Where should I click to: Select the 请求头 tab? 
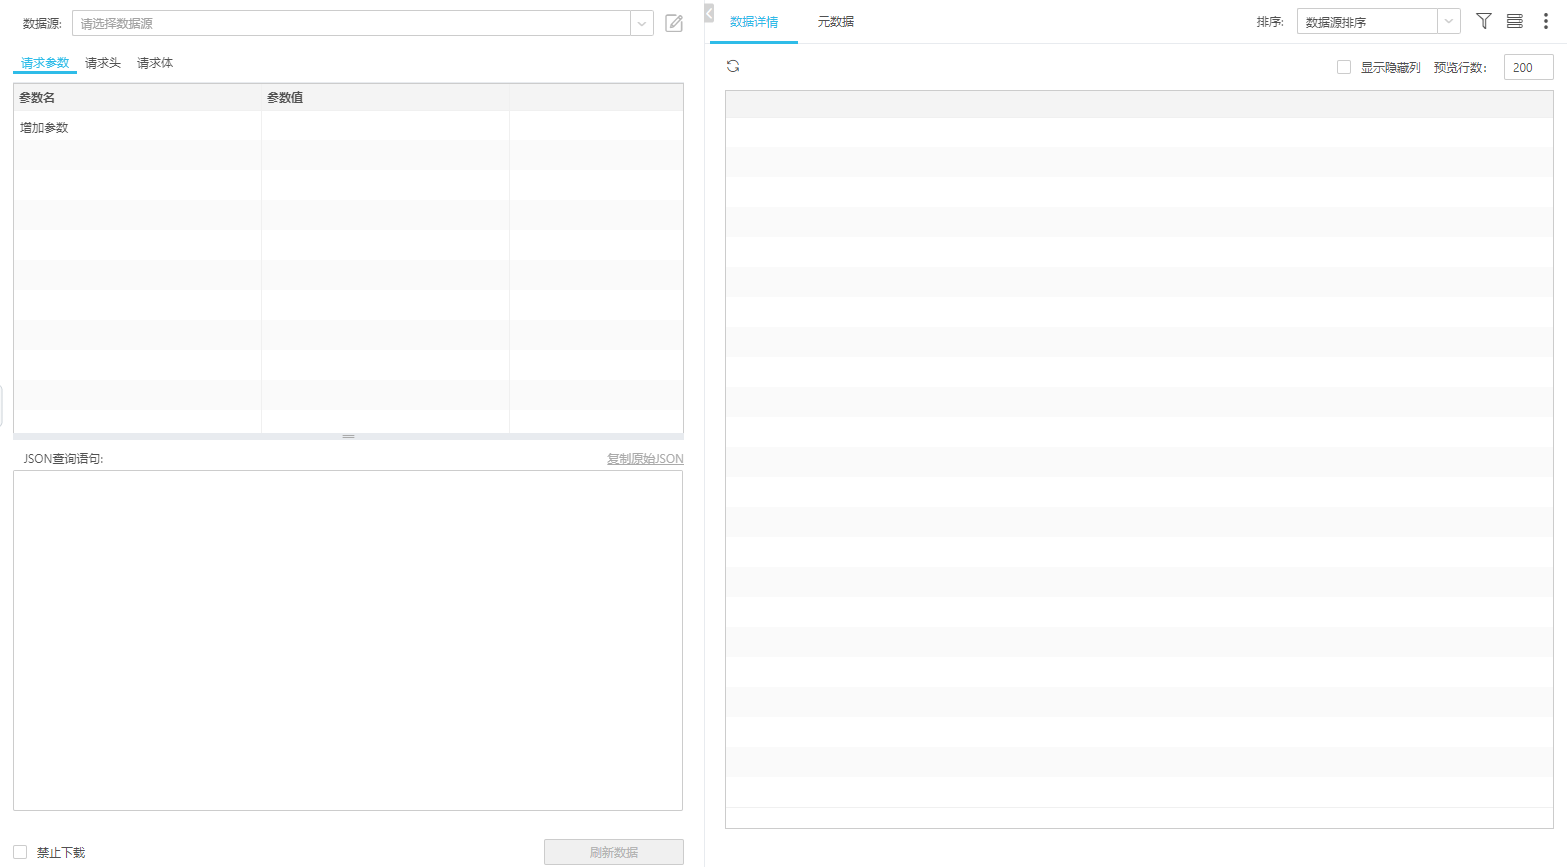(103, 62)
